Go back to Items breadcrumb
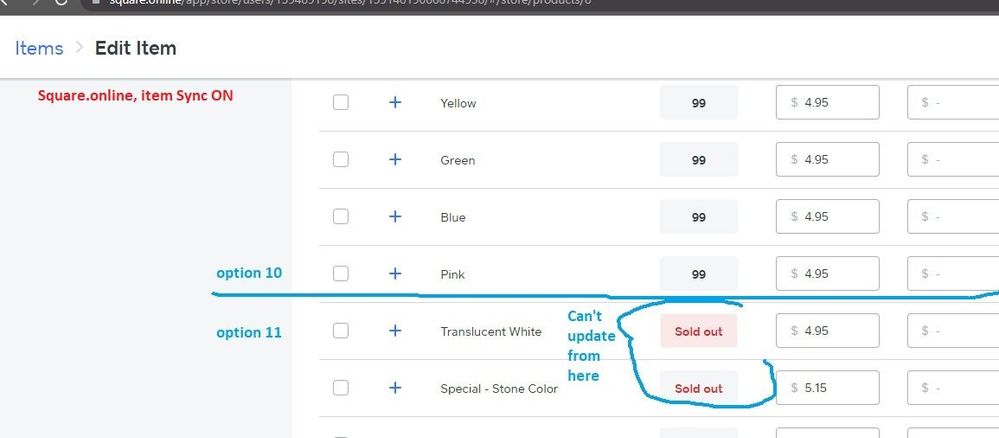Viewport: 999px width, 438px height. tap(39, 48)
